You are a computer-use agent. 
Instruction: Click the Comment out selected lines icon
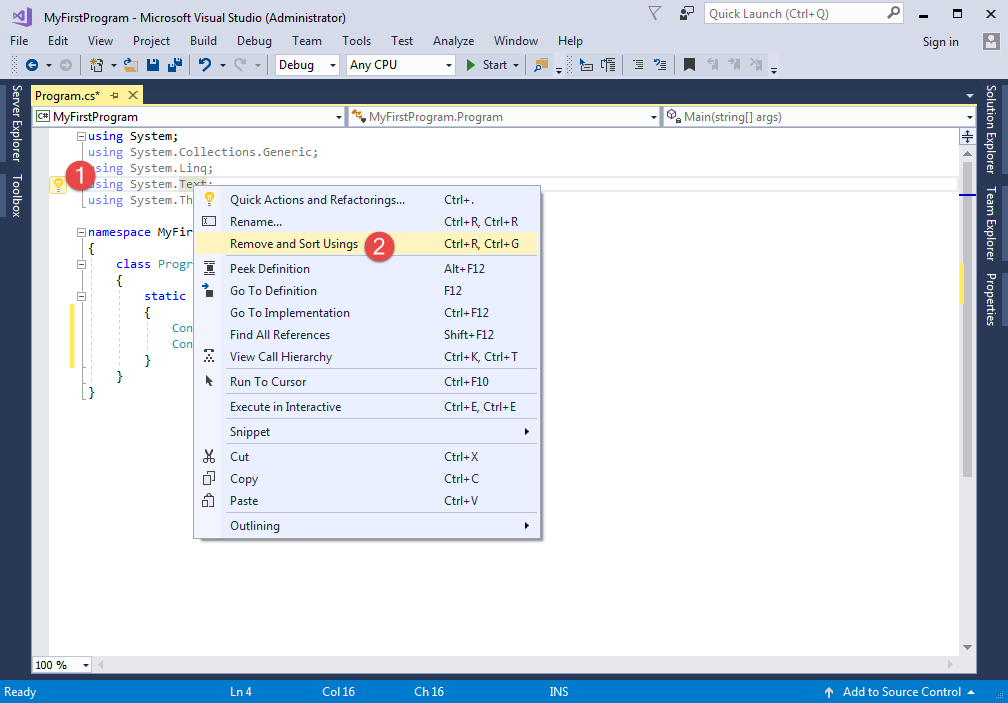coord(638,65)
